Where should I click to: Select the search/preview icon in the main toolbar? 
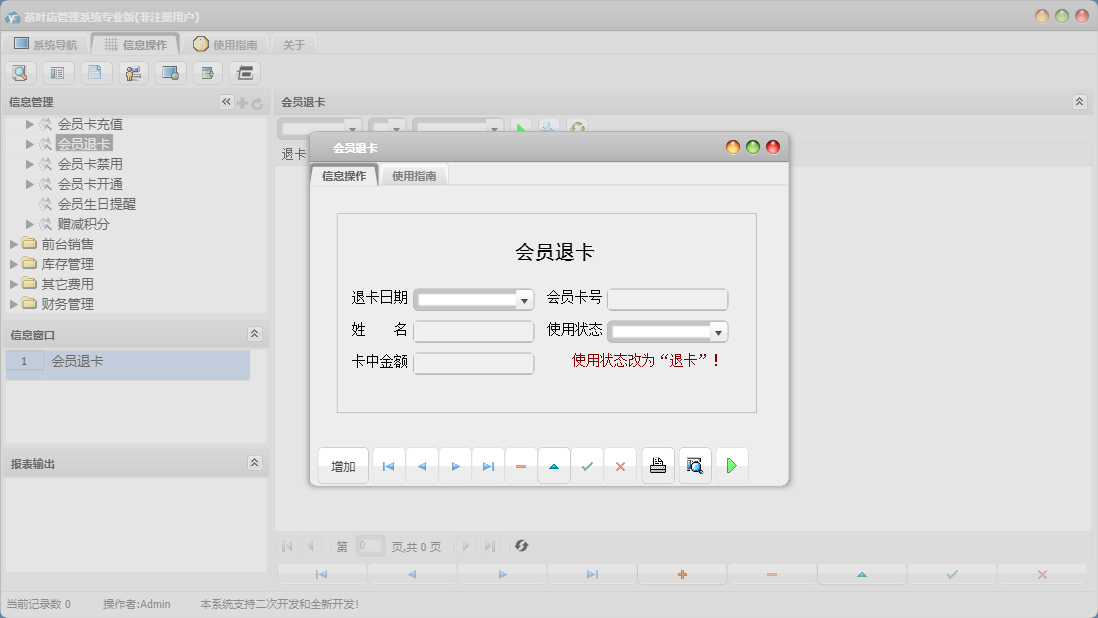[x=20, y=72]
